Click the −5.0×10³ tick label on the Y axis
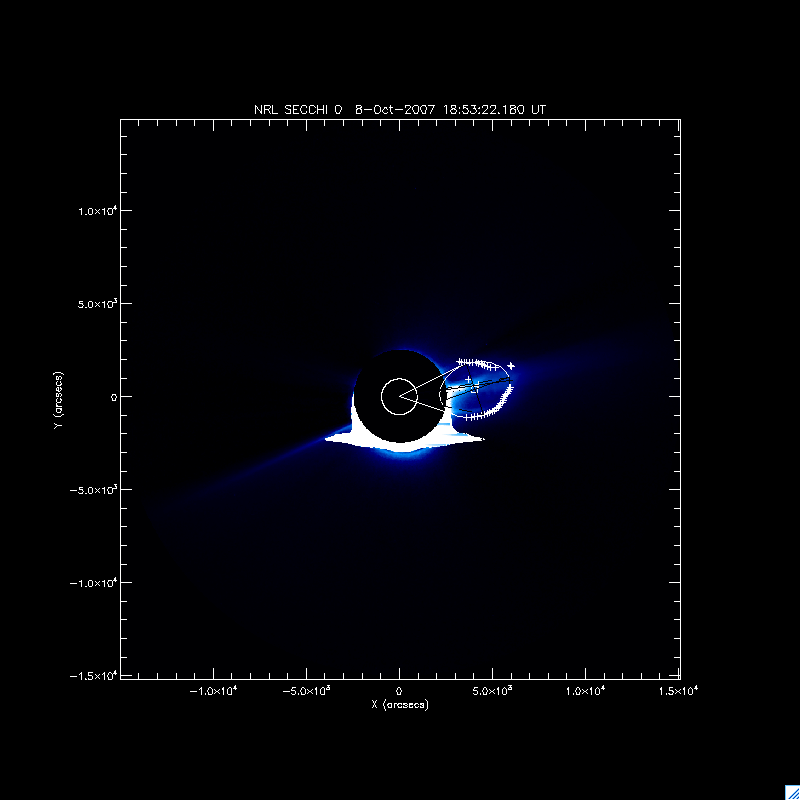This screenshot has height=800, width=800. 97,490
